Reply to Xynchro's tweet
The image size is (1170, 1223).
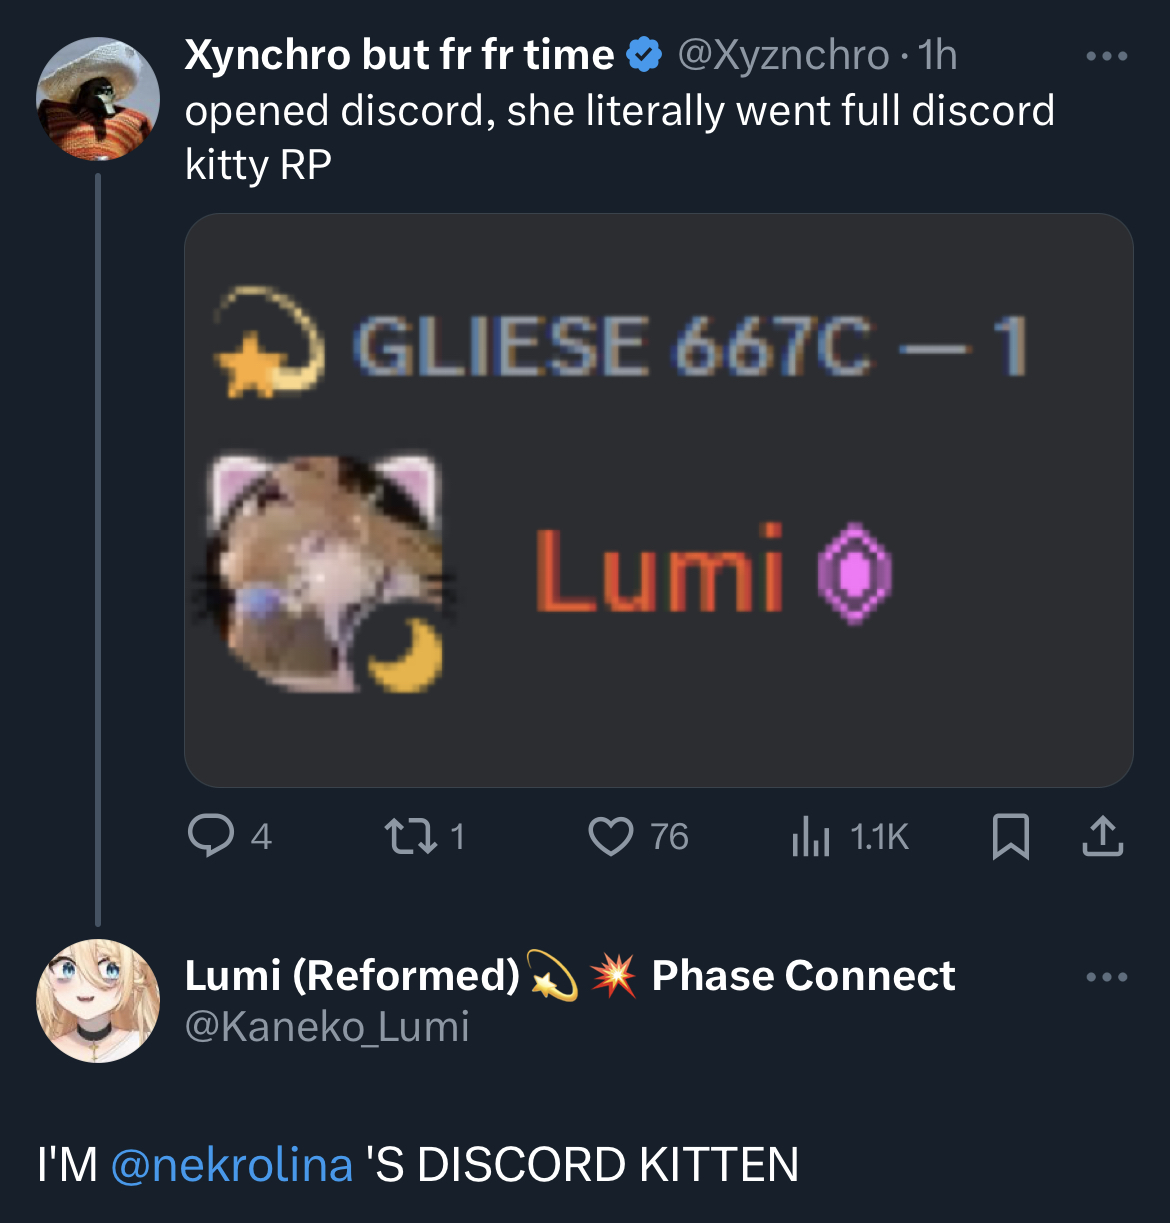[211, 836]
